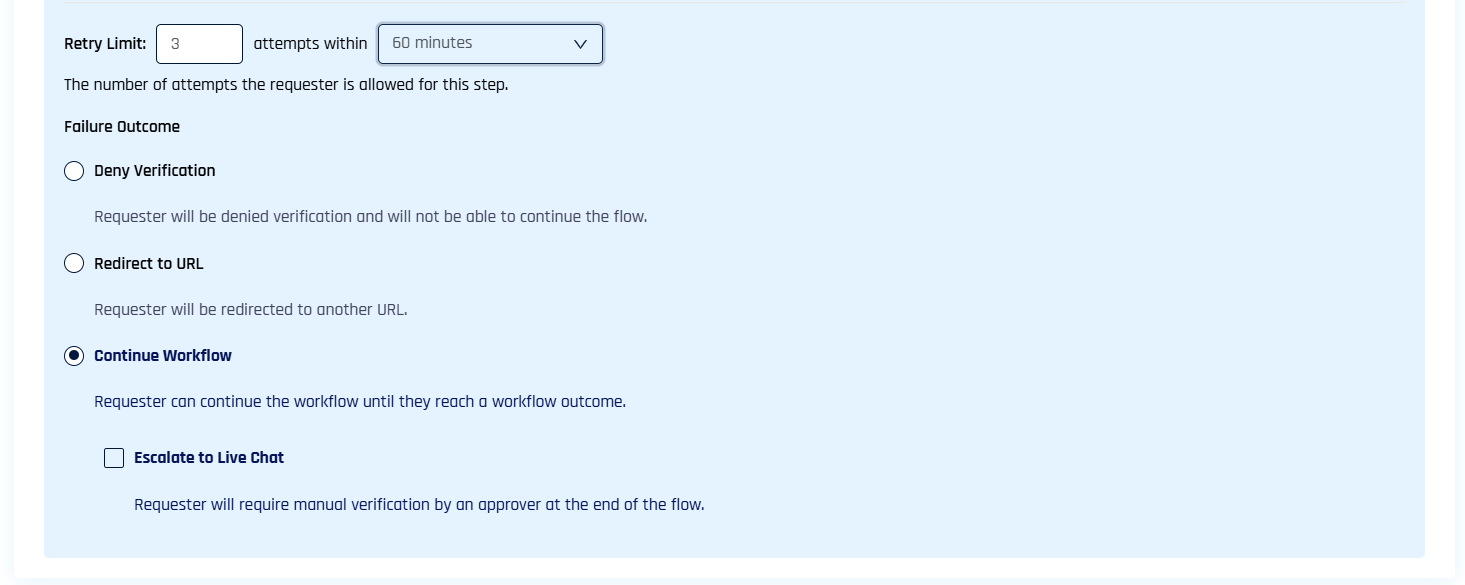Click the 'Requester can continue the workflow' description
Screen dimensions: 1465x585
[360, 402]
